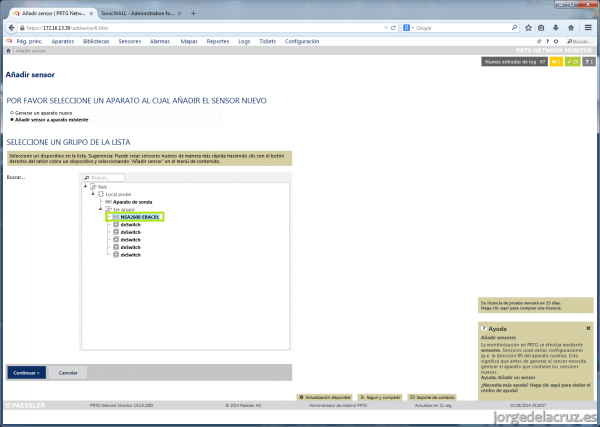600x427 pixels.
Task: Click the browser home icon
Action: click(x=571, y=28)
